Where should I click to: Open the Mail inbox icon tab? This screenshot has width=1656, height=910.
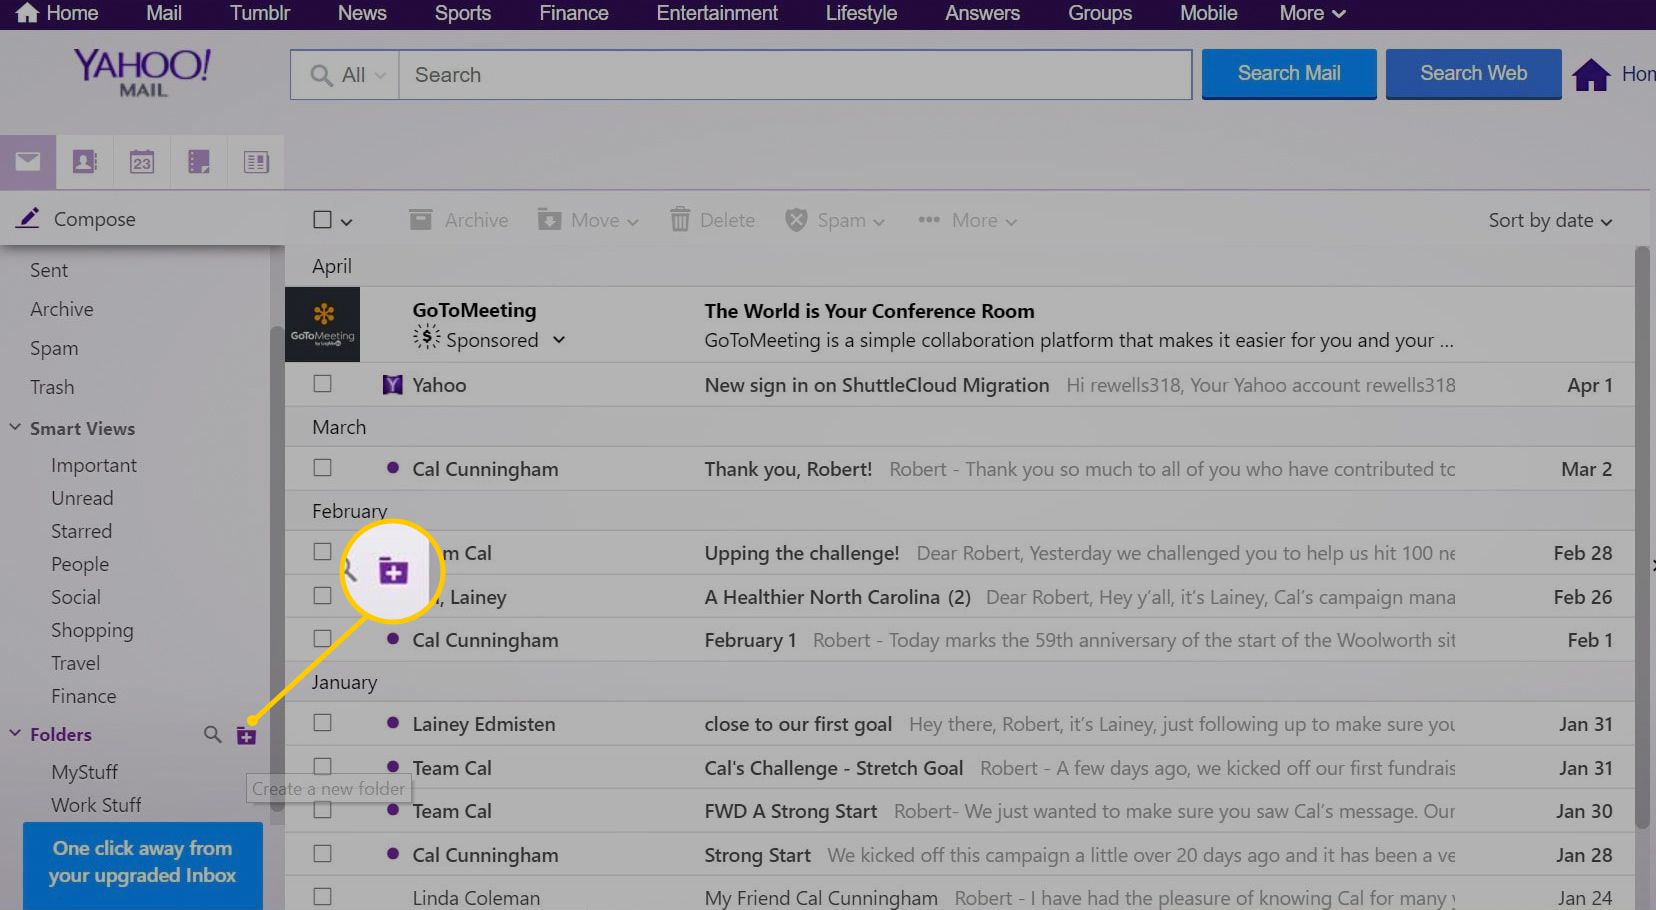tap(28, 162)
